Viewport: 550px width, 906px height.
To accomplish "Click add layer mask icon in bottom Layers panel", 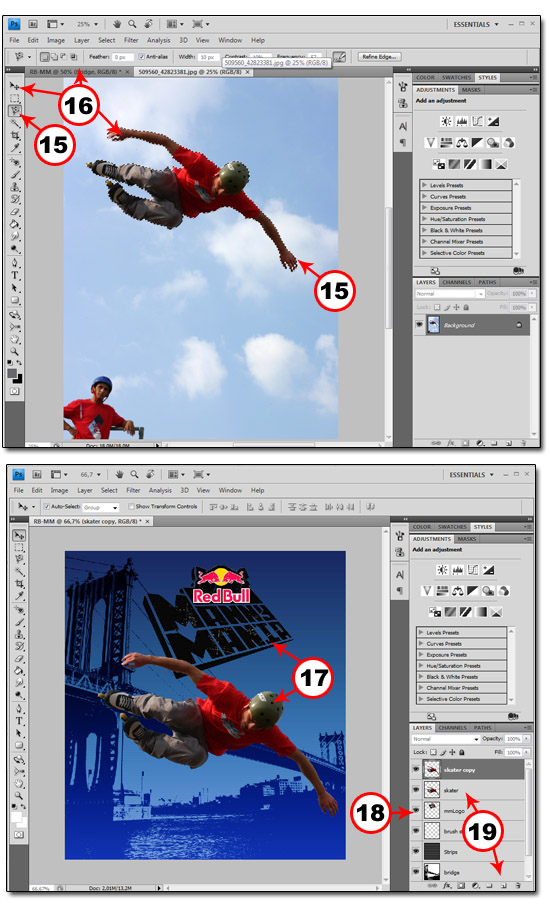I will pyautogui.click(x=461, y=885).
